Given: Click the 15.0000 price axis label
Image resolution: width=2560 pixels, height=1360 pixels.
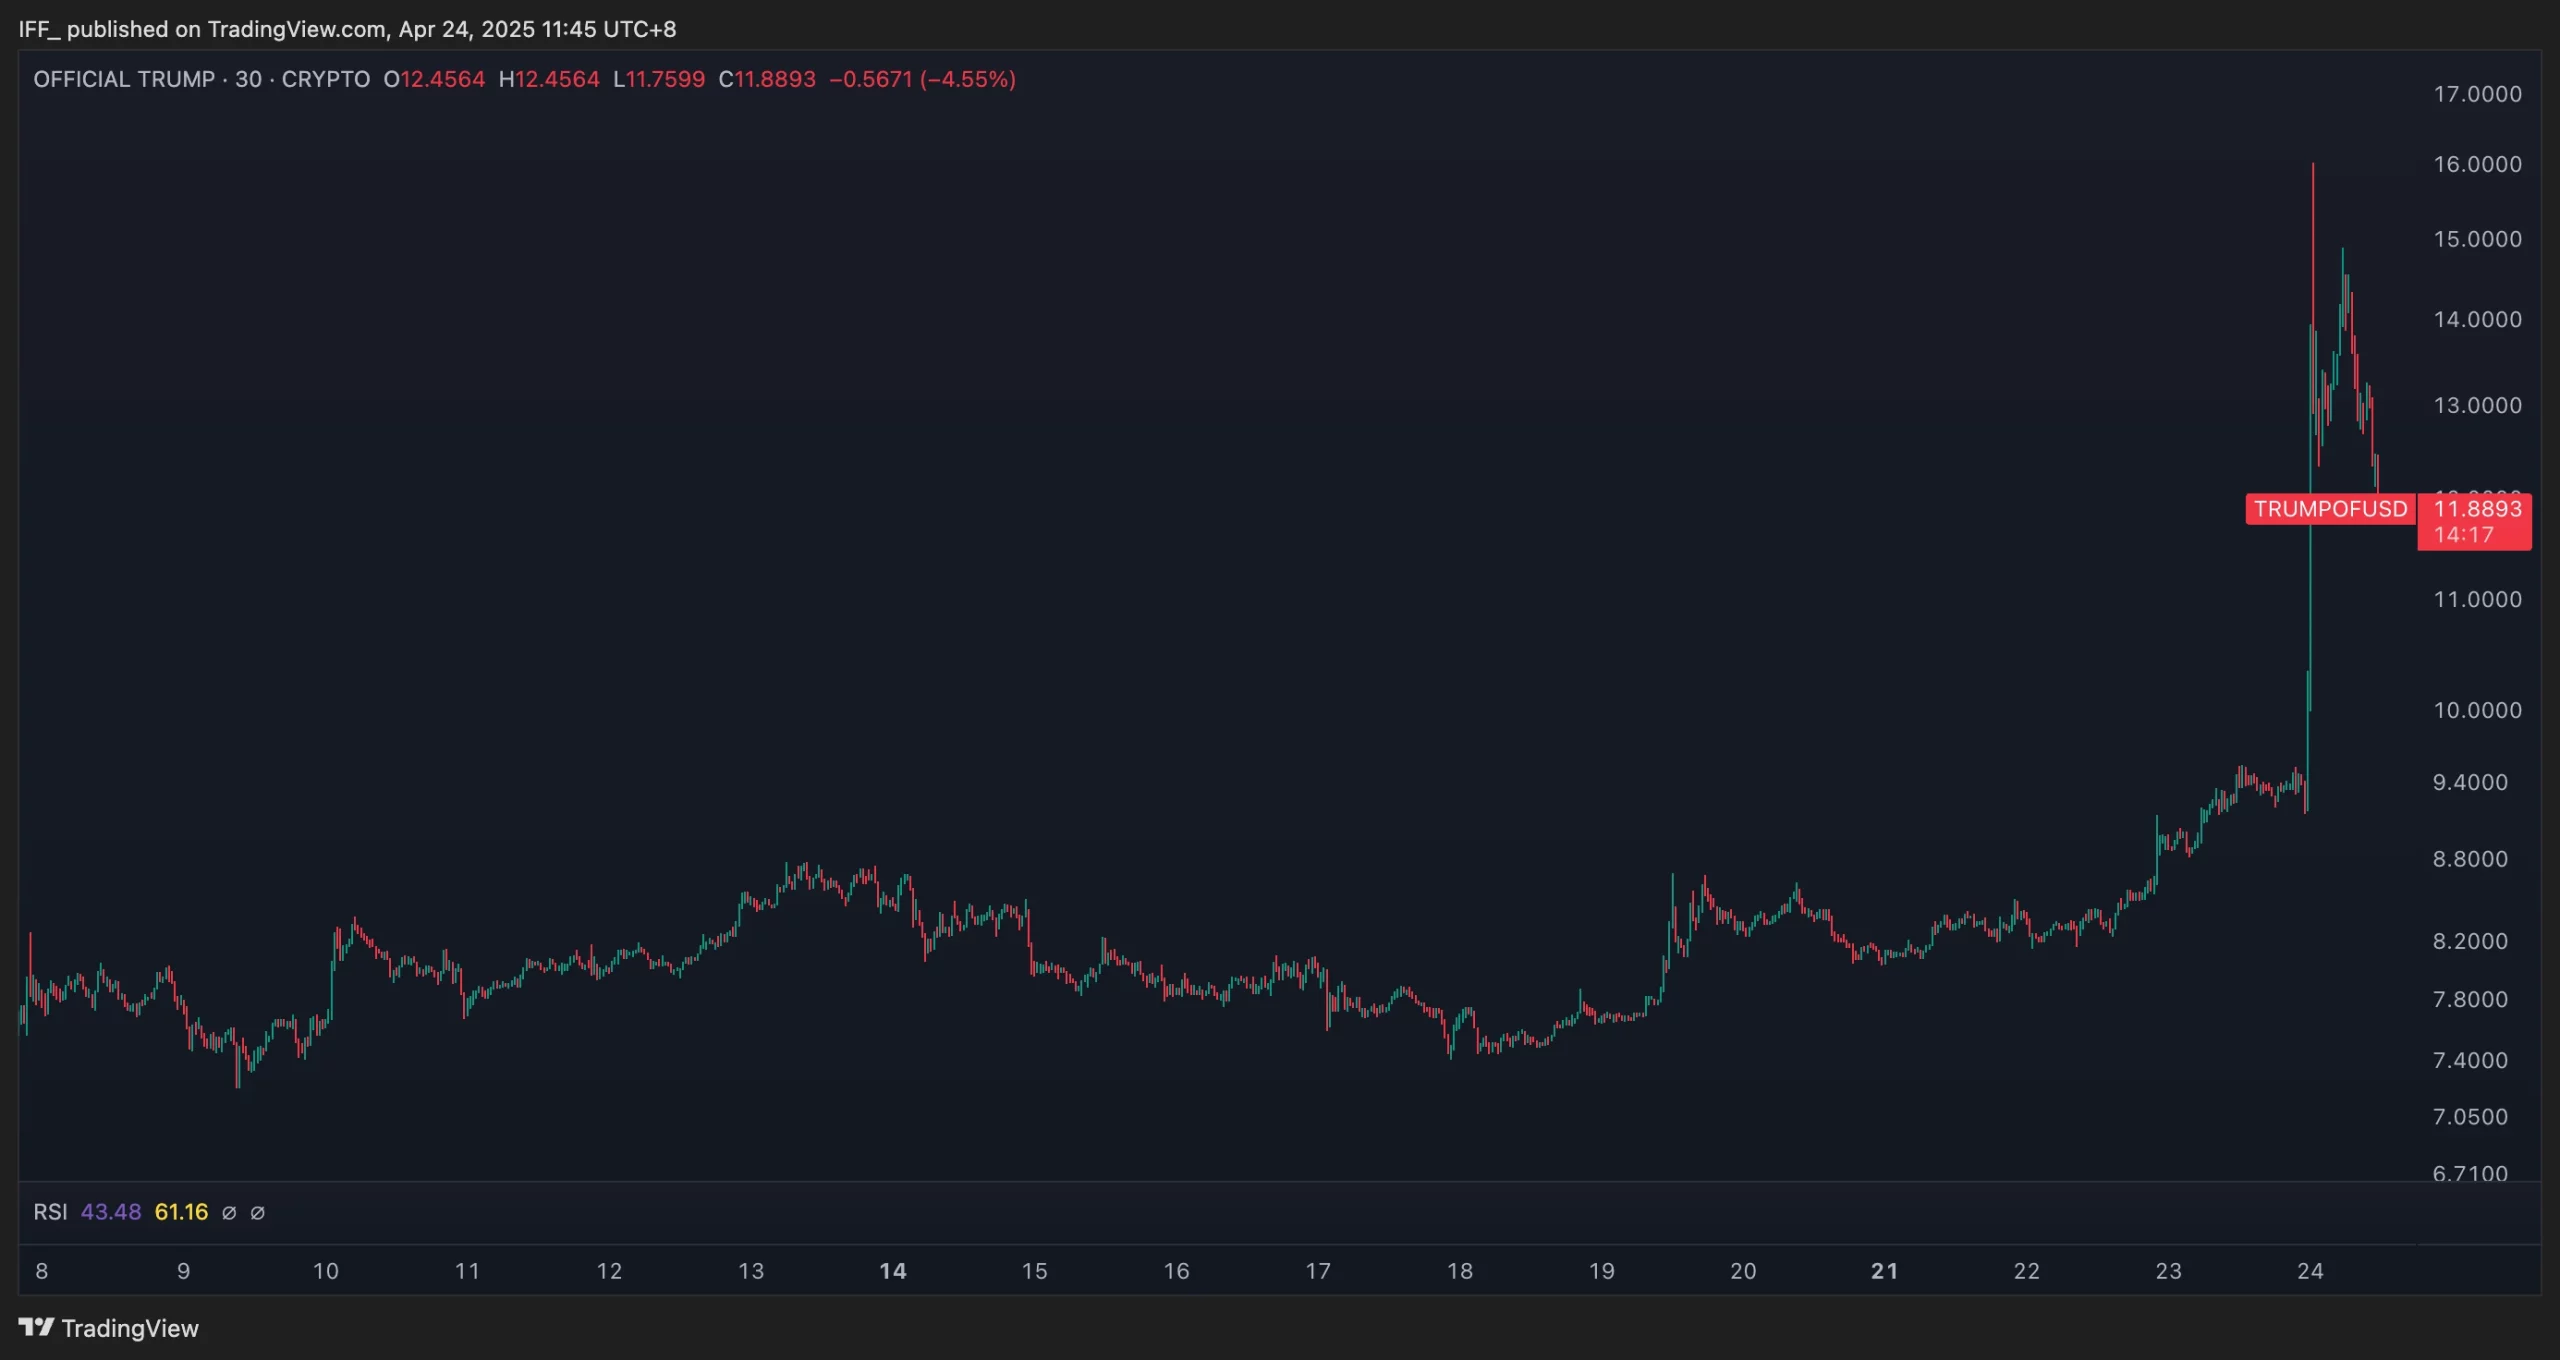Looking at the screenshot, I should (x=2477, y=239).
